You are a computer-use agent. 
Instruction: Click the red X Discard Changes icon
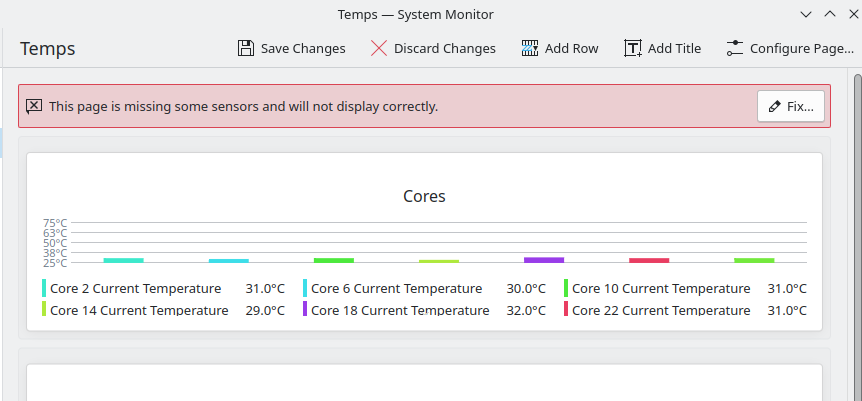coord(379,48)
